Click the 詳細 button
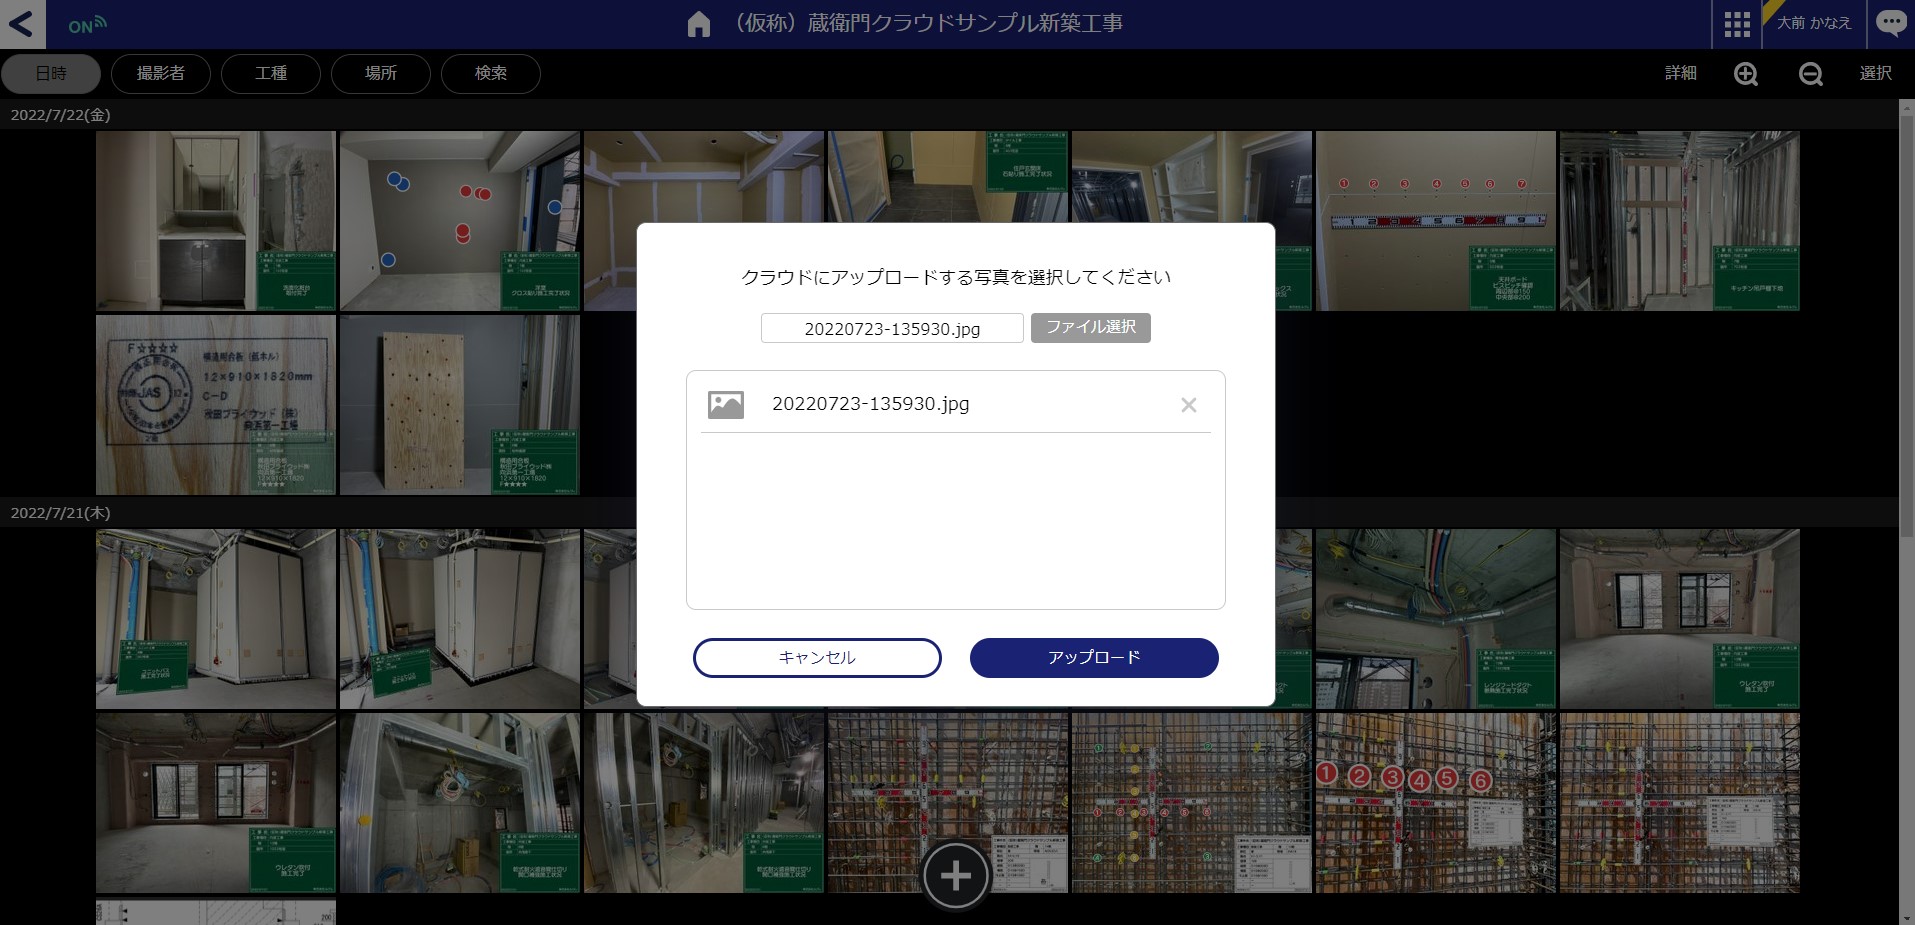The image size is (1915, 925). [x=1680, y=73]
